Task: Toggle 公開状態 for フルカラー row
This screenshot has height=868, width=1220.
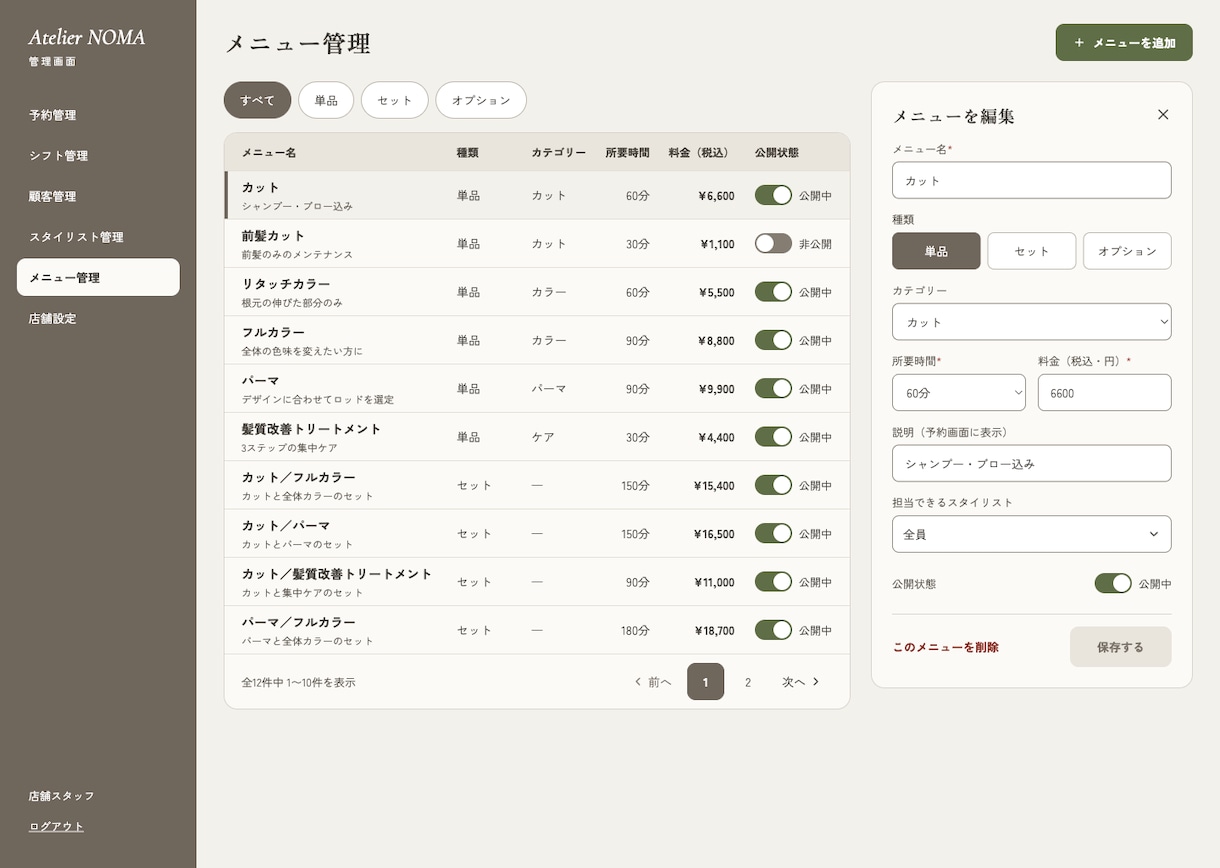Action: pos(773,340)
